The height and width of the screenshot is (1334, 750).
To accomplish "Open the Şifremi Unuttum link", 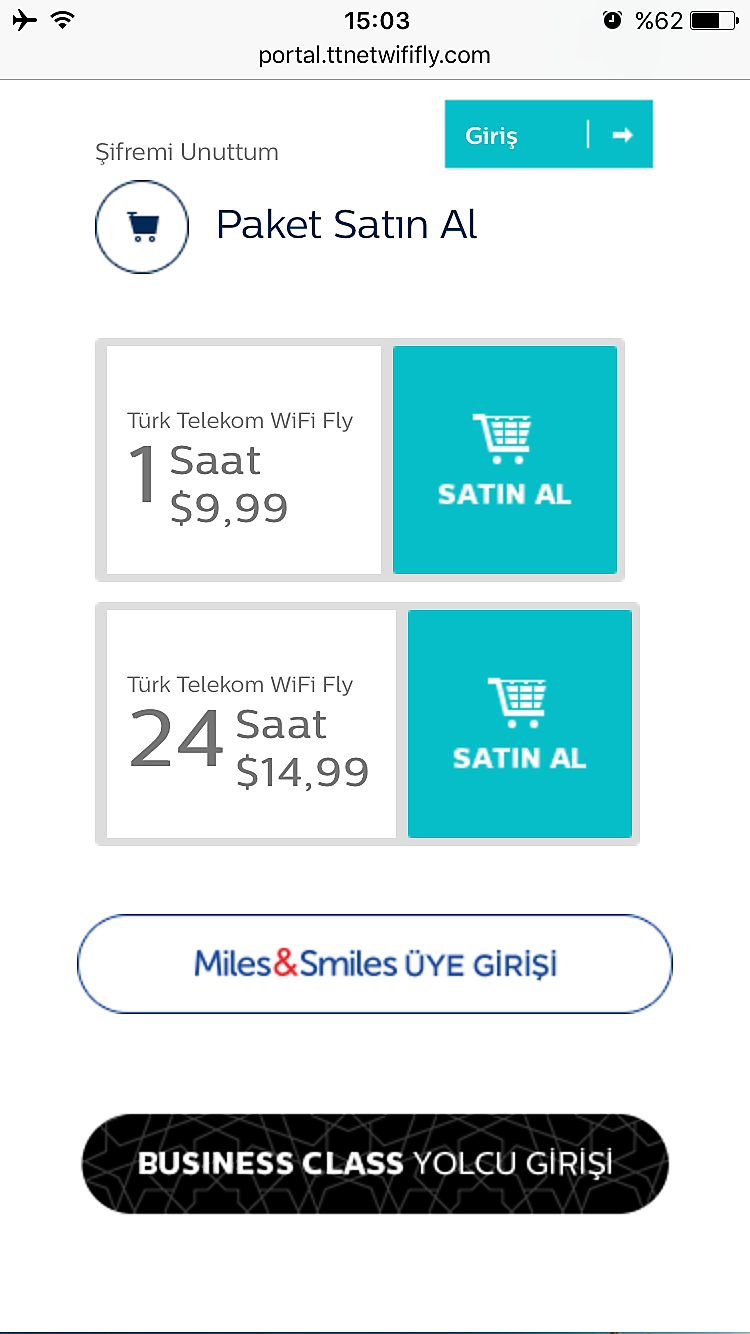I will coord(187,152).
